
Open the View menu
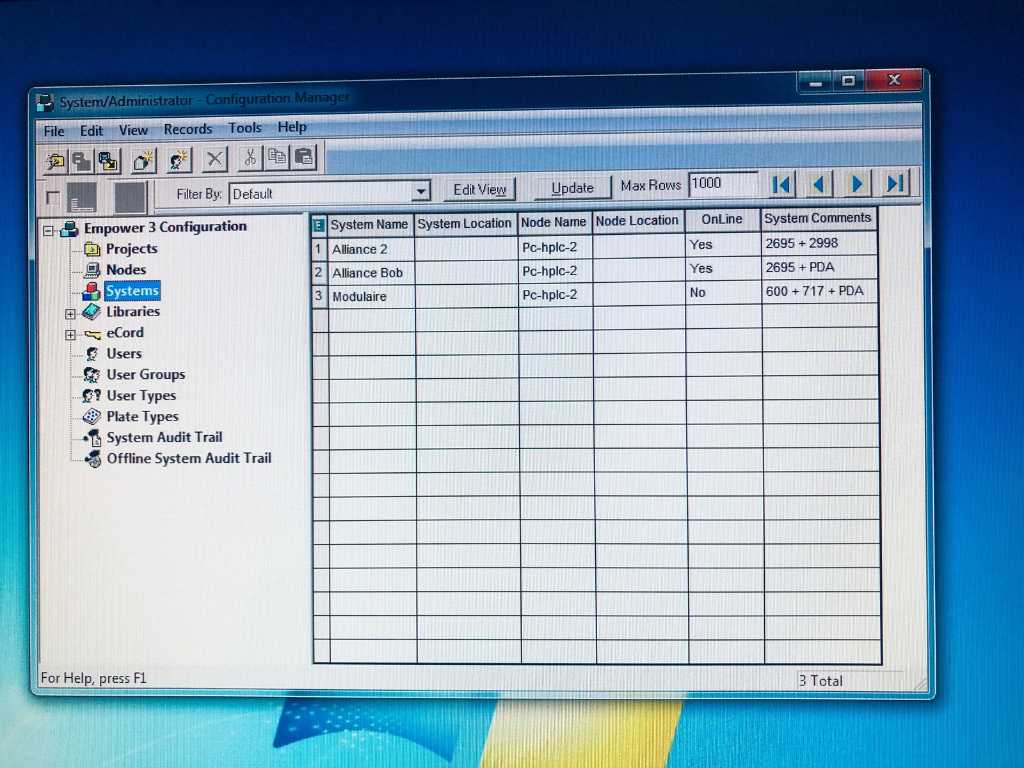click(133, 130)
